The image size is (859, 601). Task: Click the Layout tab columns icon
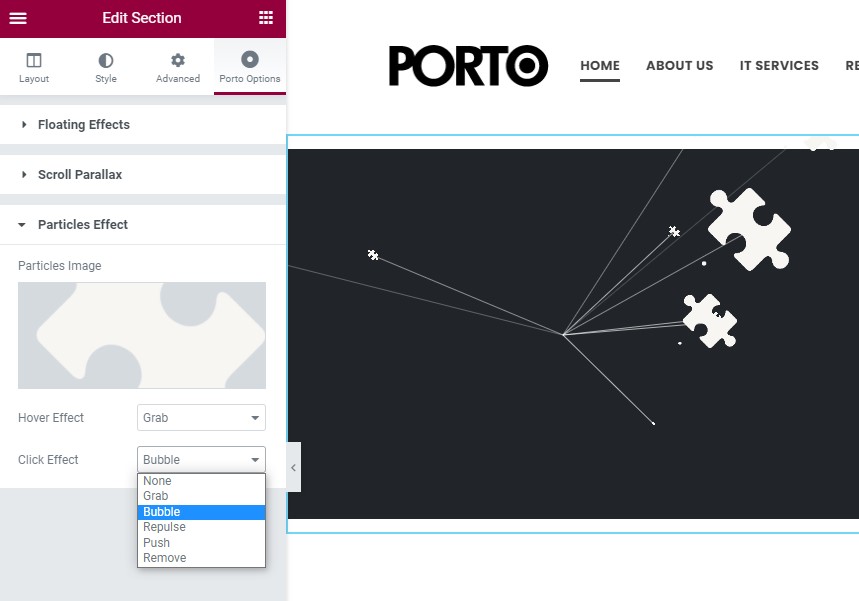pyautogui.click(x=34, y=60)
